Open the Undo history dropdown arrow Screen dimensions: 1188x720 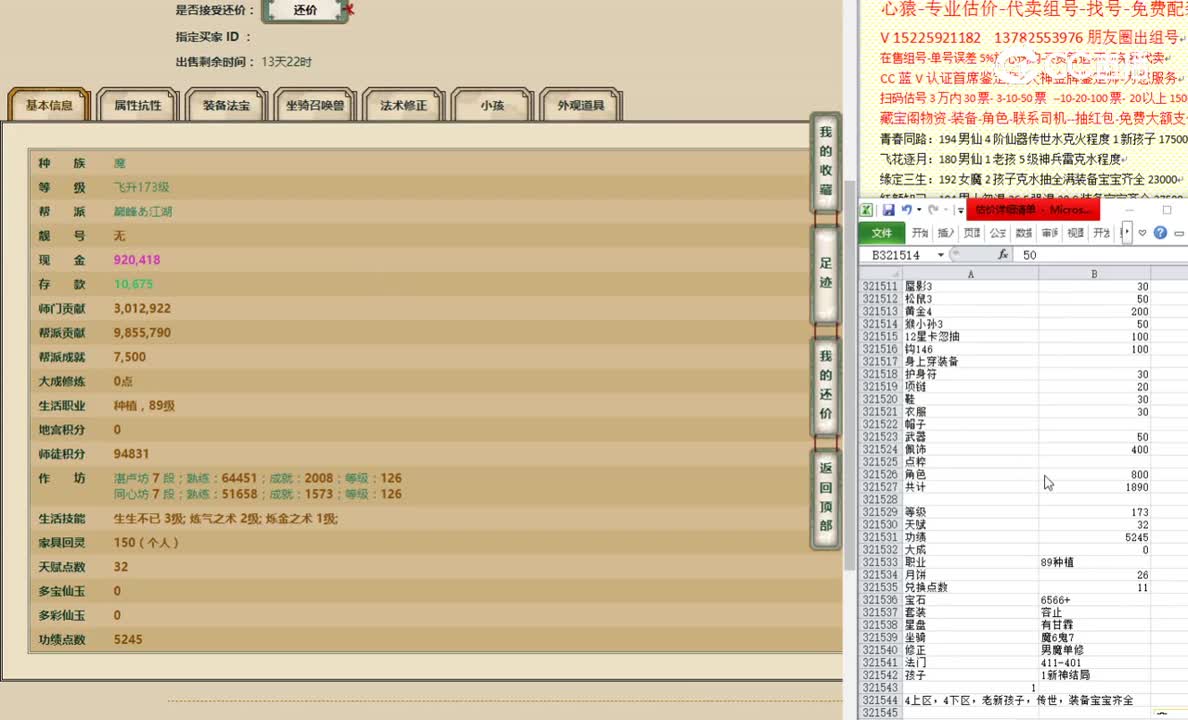click(919, 210)
